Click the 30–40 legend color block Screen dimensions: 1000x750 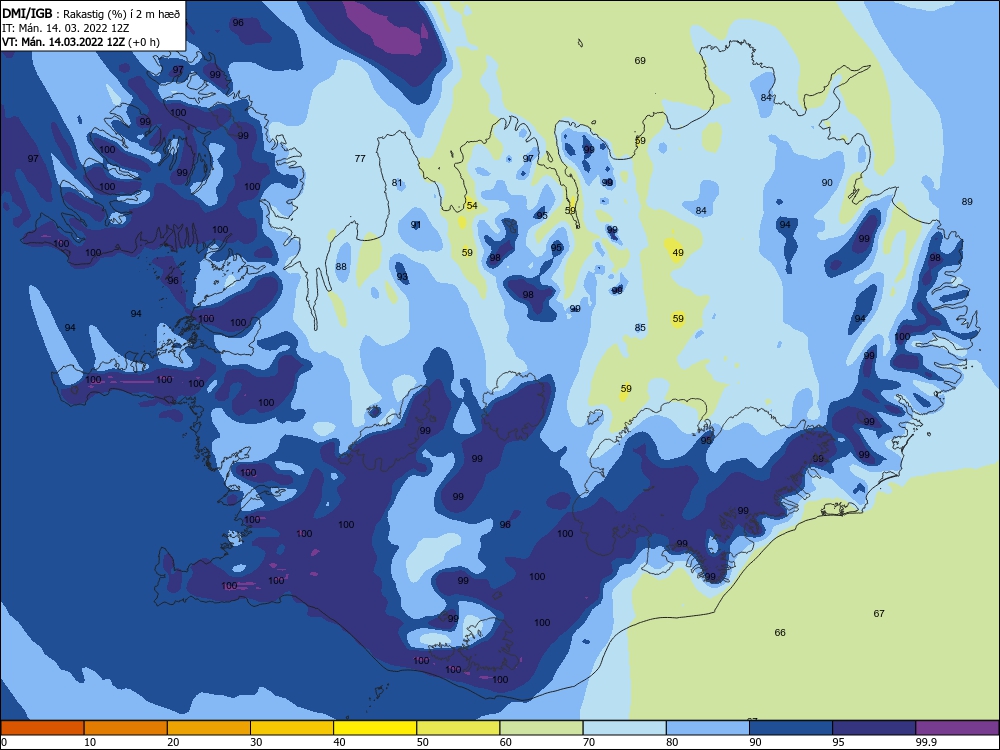click(x=292, y=728)
